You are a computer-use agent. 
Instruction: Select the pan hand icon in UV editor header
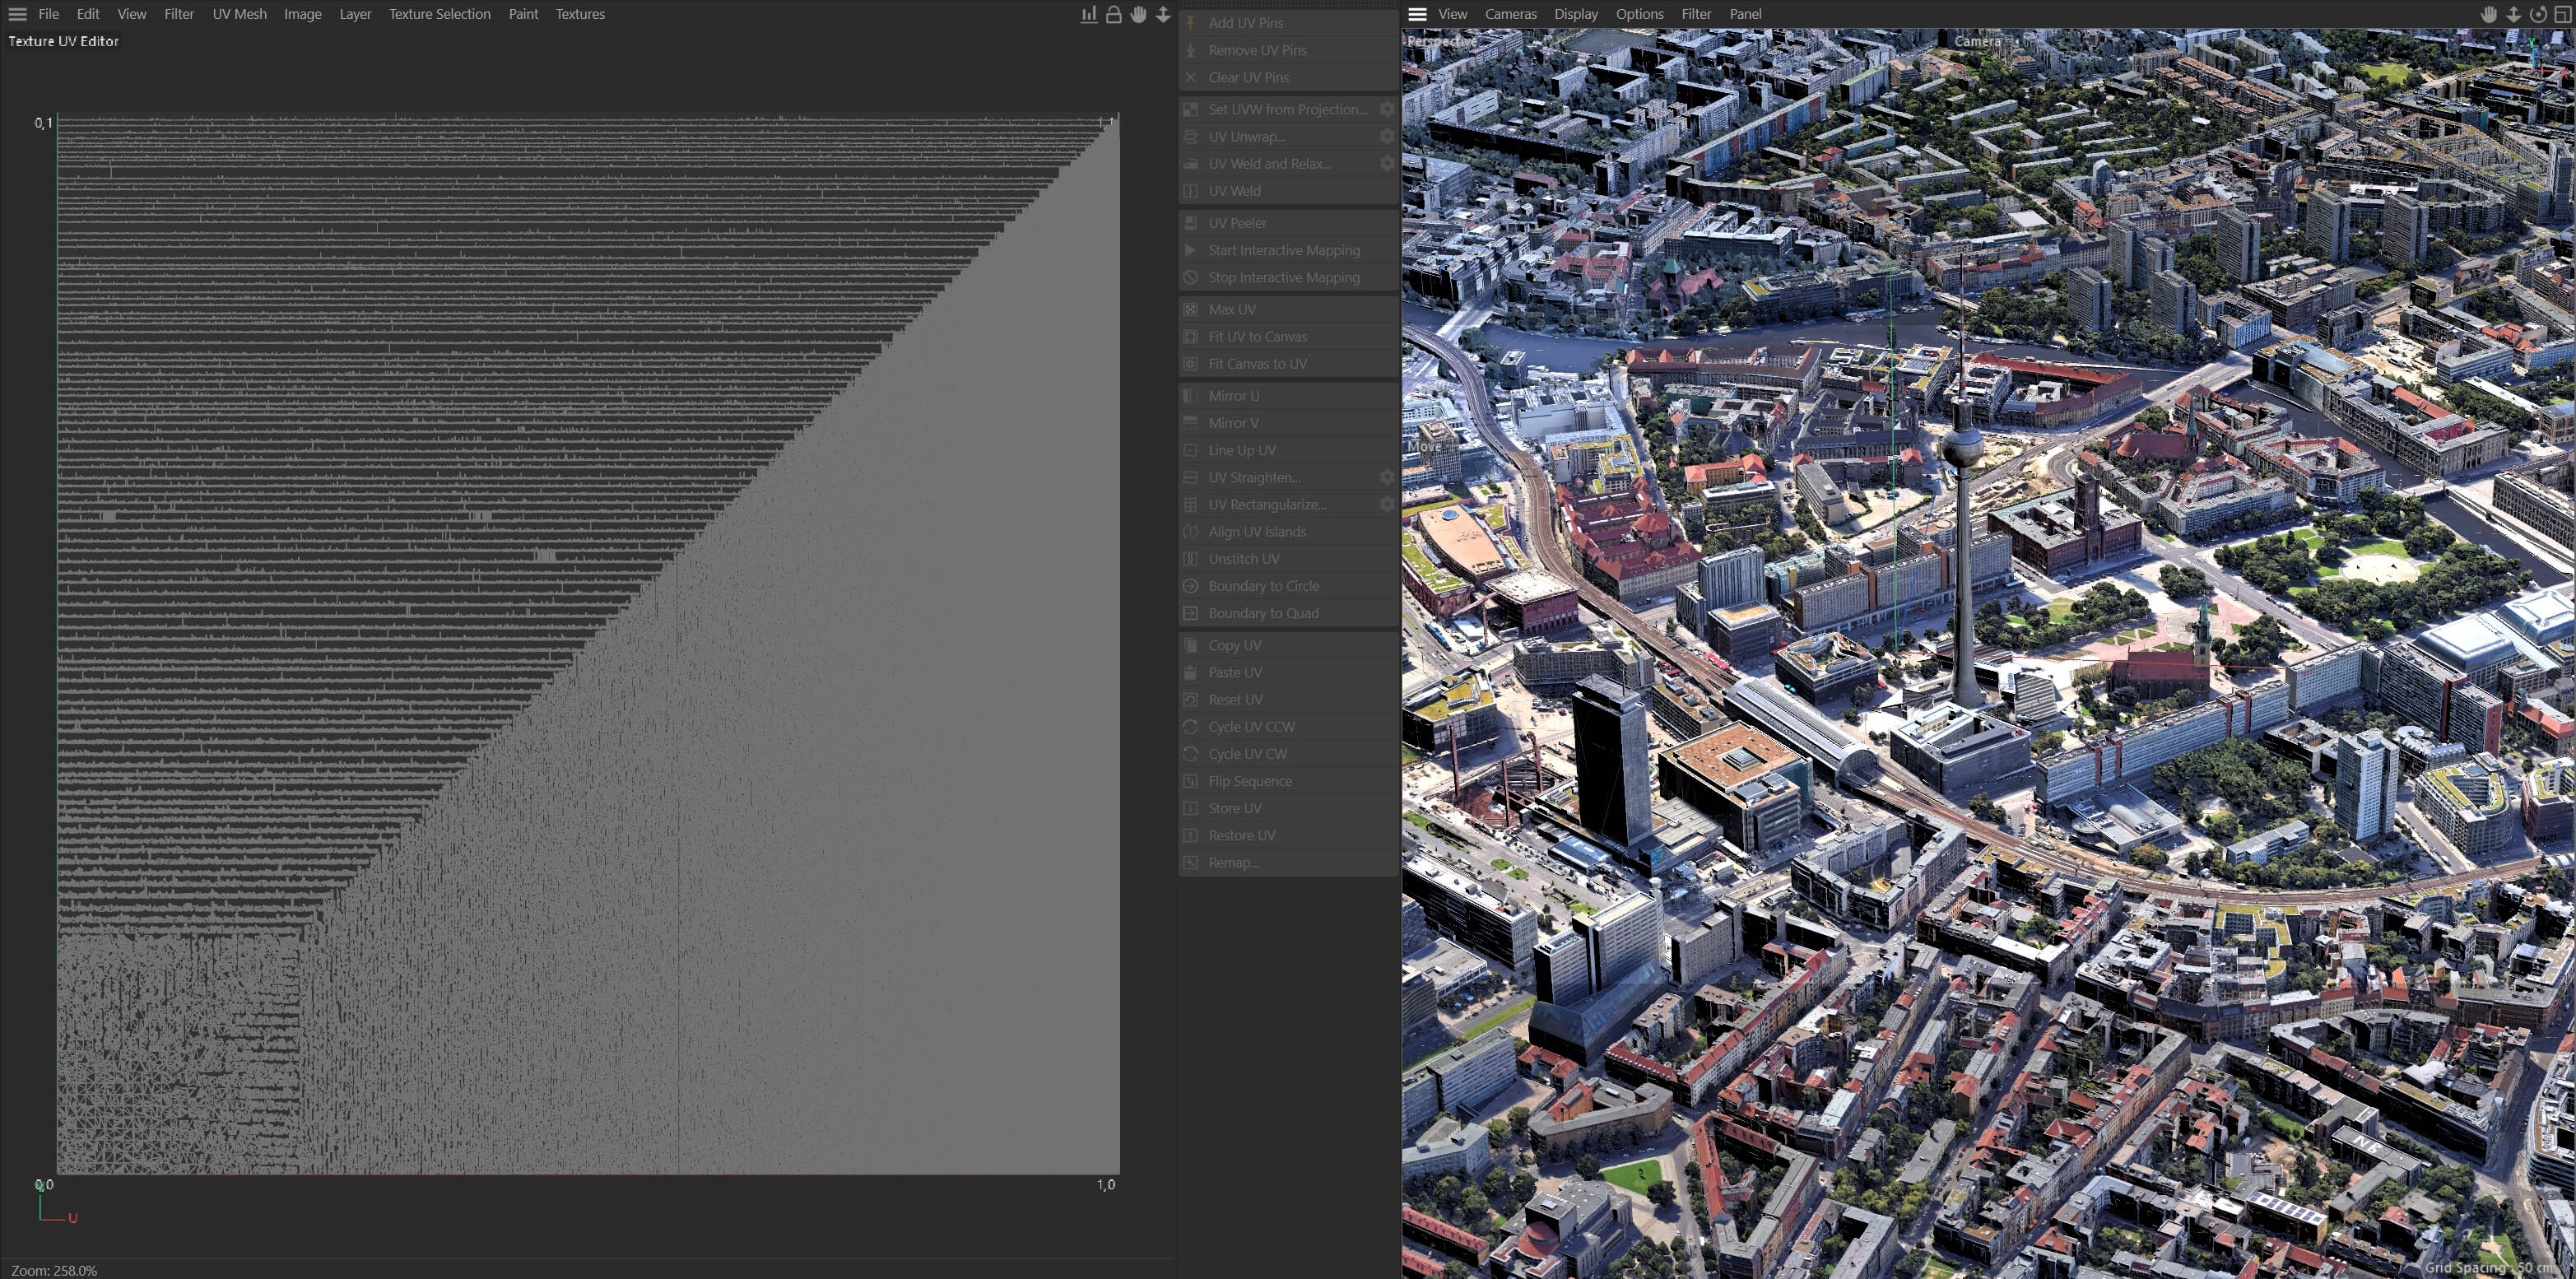pyautogui.click(x=1138, y=14)
